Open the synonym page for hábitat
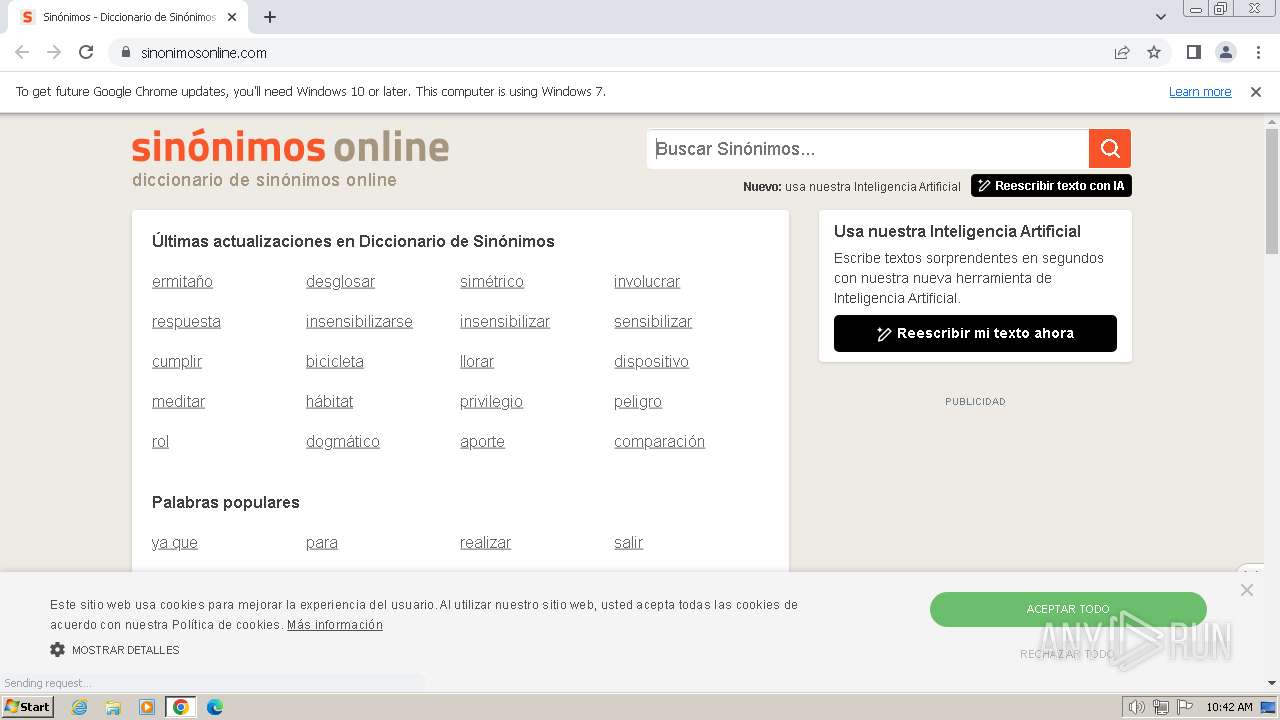The image size is (1280, 720). (329, 402)
